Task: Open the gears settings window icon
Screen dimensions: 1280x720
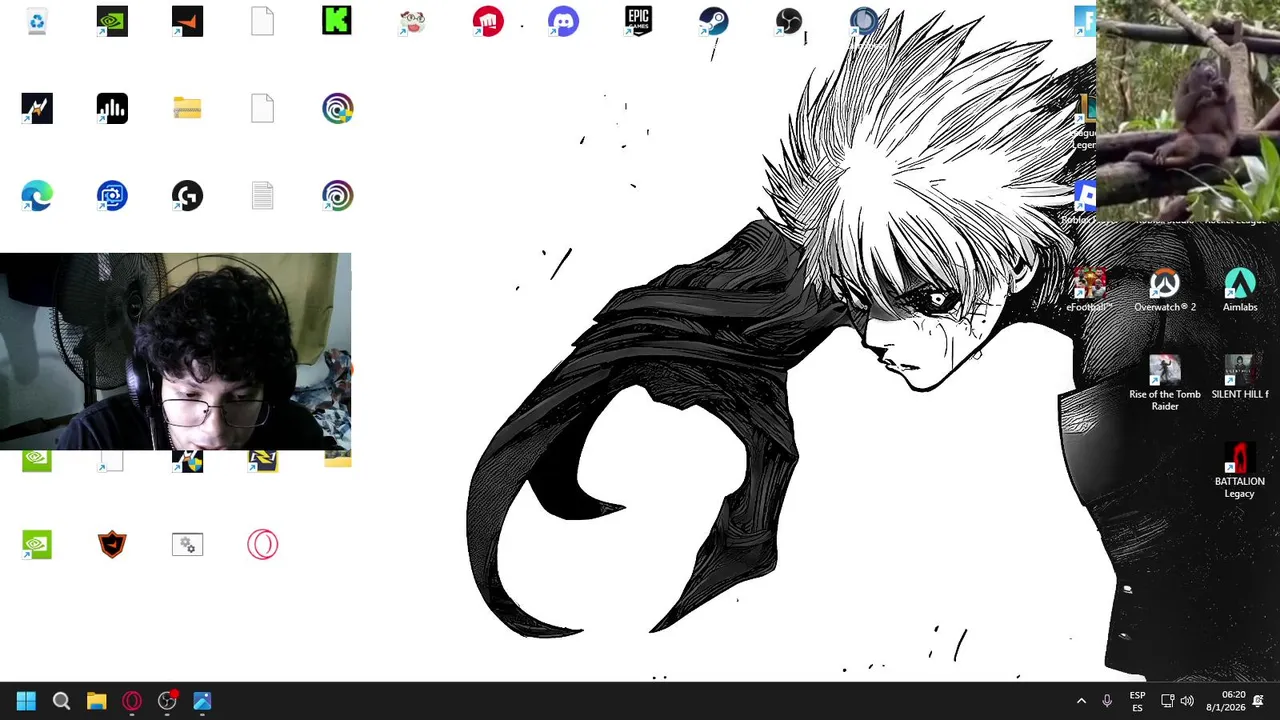Action: pos(187,544)
